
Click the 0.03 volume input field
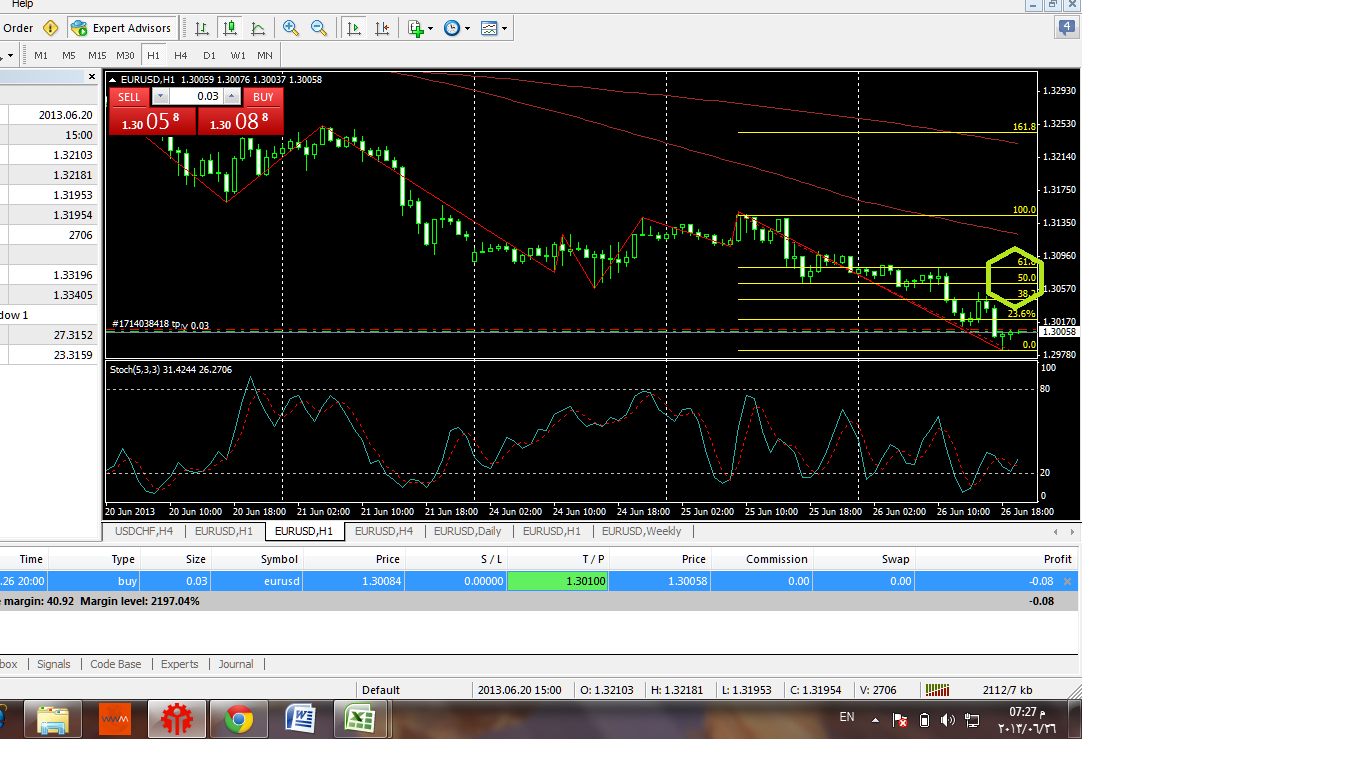196,96
